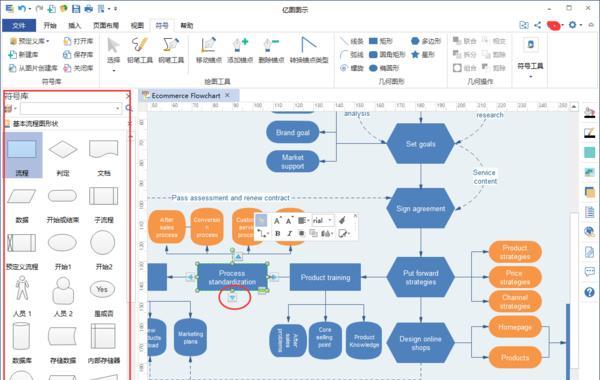Open the 文件 (File) menu tab
The width and height of the screenshot is (600, 380).
19,26
